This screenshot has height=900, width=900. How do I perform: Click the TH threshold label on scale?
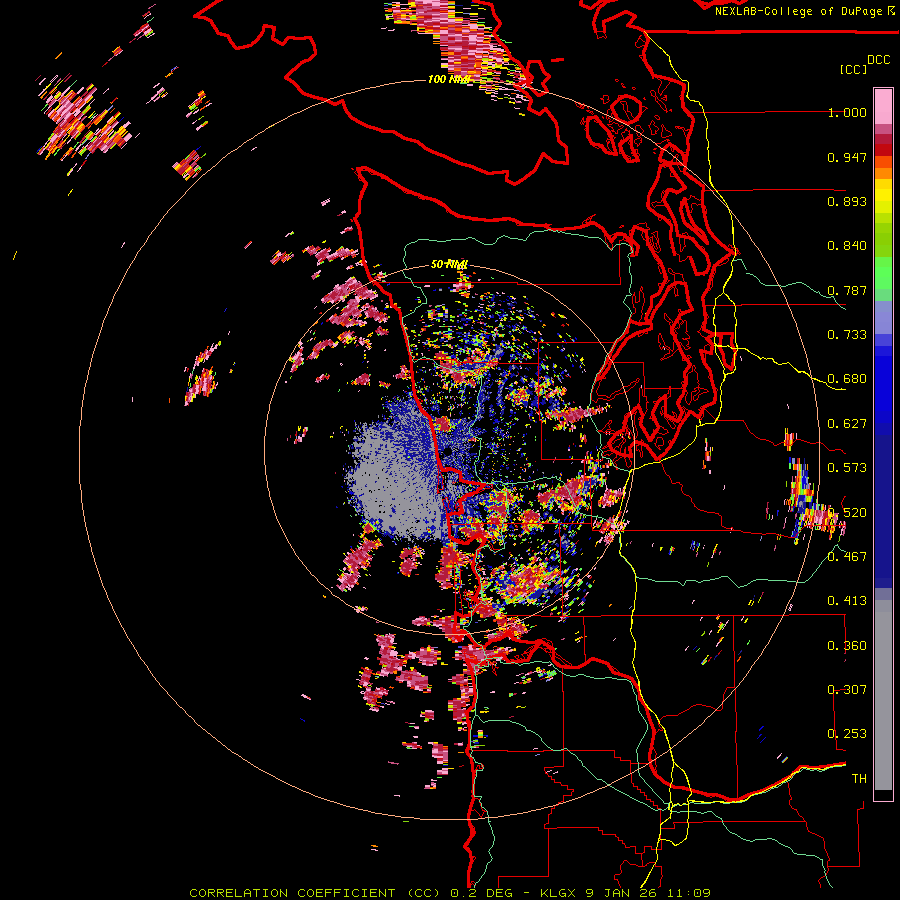click(x=859, y=779)
